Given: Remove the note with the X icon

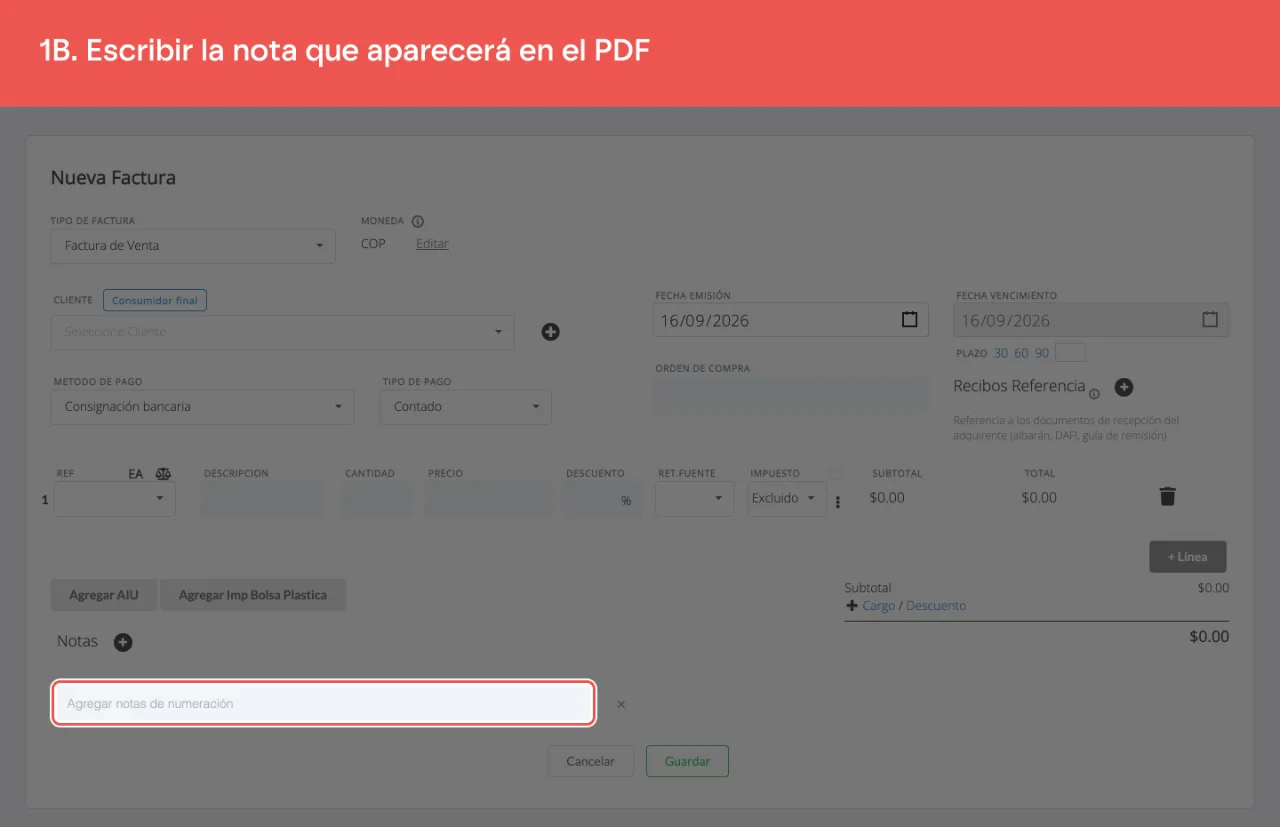Looking at the screenshot, I should click(621, 704).
